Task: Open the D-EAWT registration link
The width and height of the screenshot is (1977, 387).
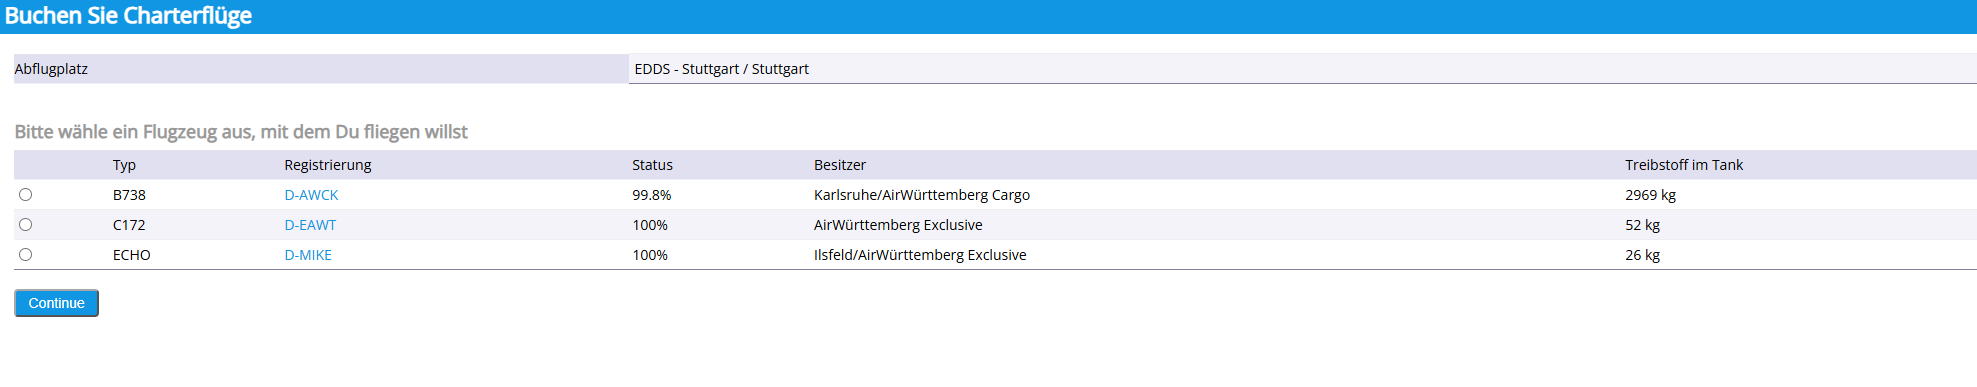Action: point(310,225)
